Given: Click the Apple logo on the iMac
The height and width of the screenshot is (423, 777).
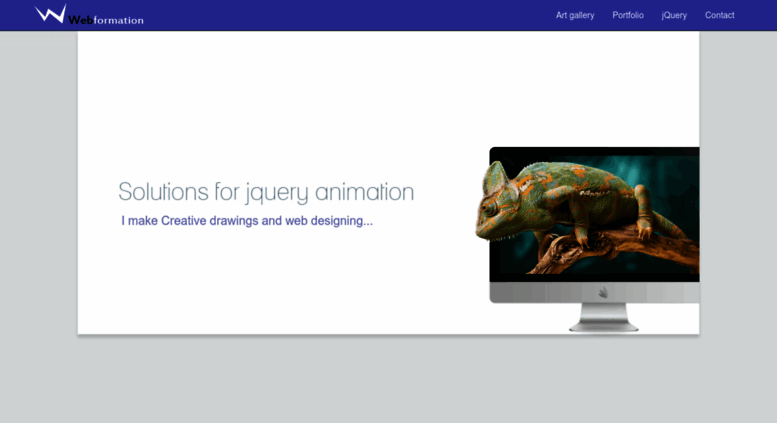Looking at the screenshot, I should pyautogui.click(x=603, y=293).
